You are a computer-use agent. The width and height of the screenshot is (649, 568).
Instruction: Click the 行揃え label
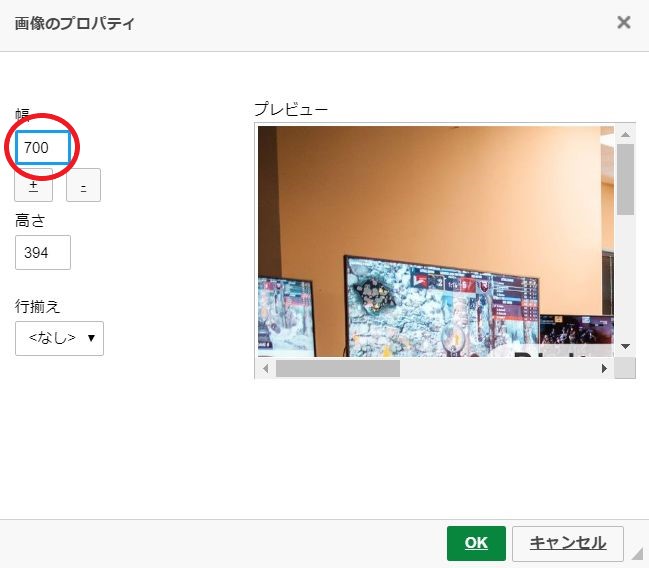(x=38, y=306)
